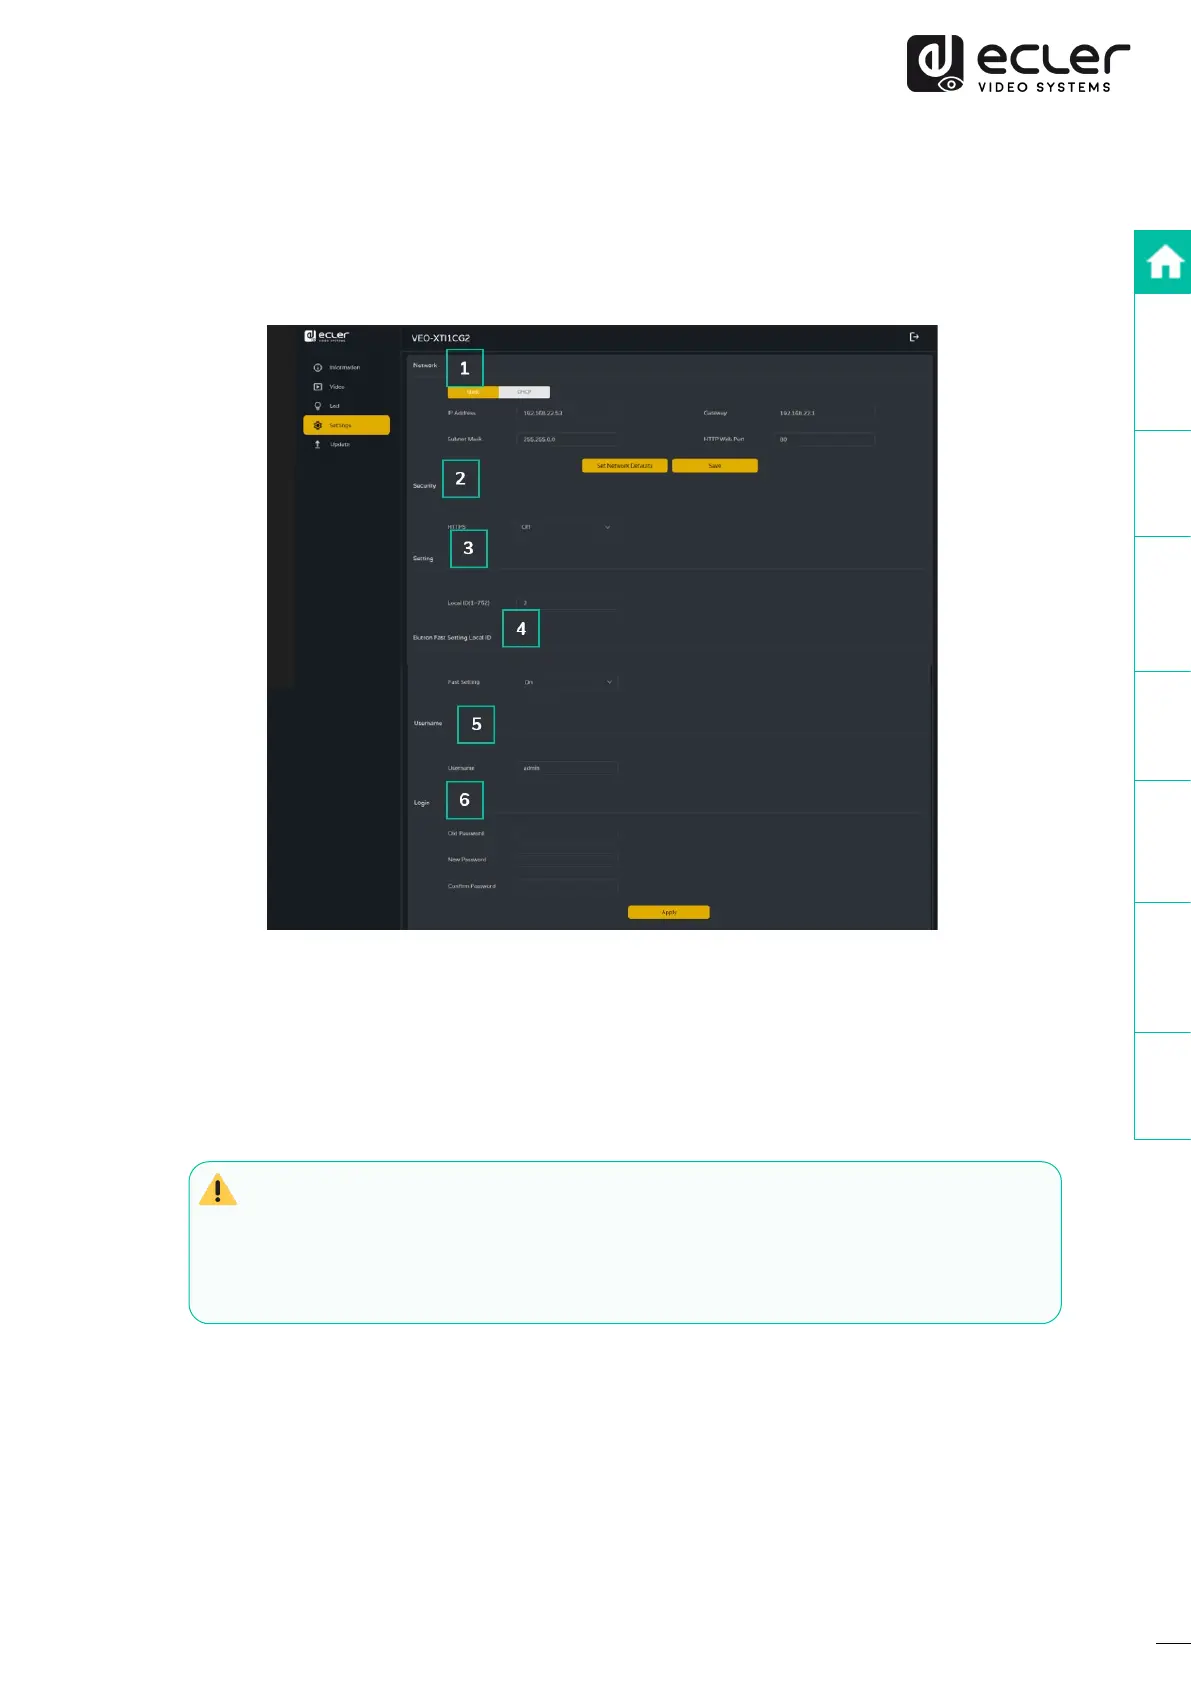Go to the Video menu item
Image resolution: width=1191 pixels, height=1684 pixels.
point(337,387)
